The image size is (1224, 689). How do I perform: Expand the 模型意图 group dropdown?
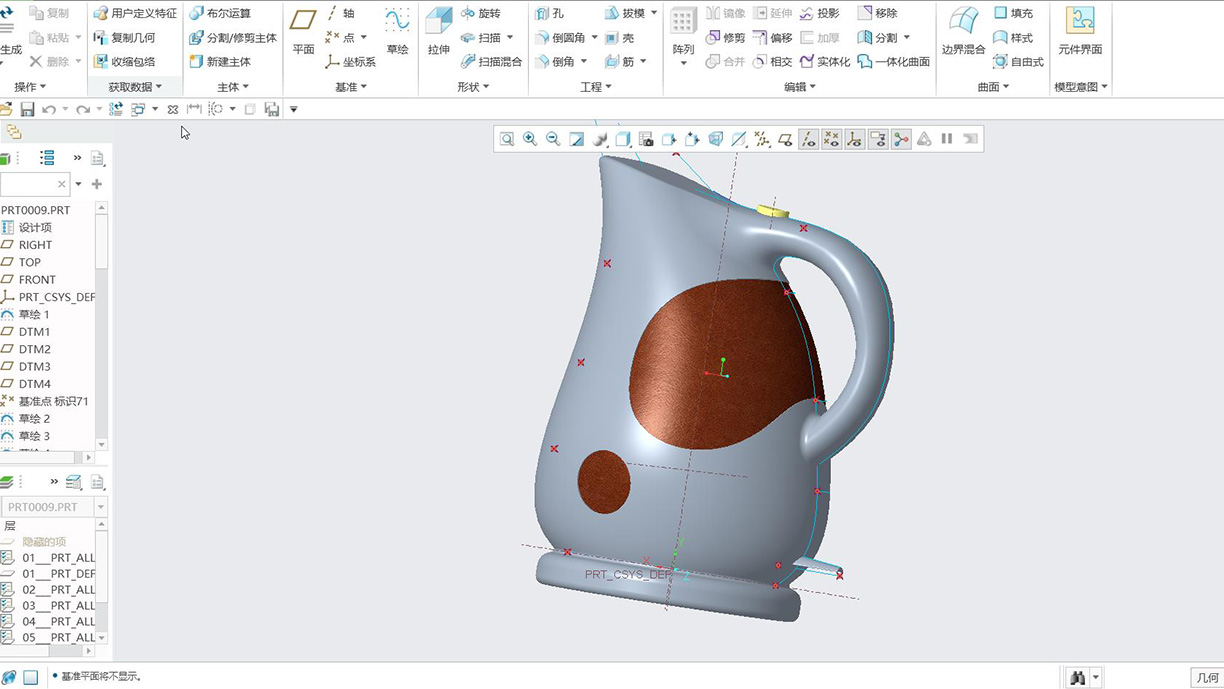pyautogui.click(x=1081, y=87)
